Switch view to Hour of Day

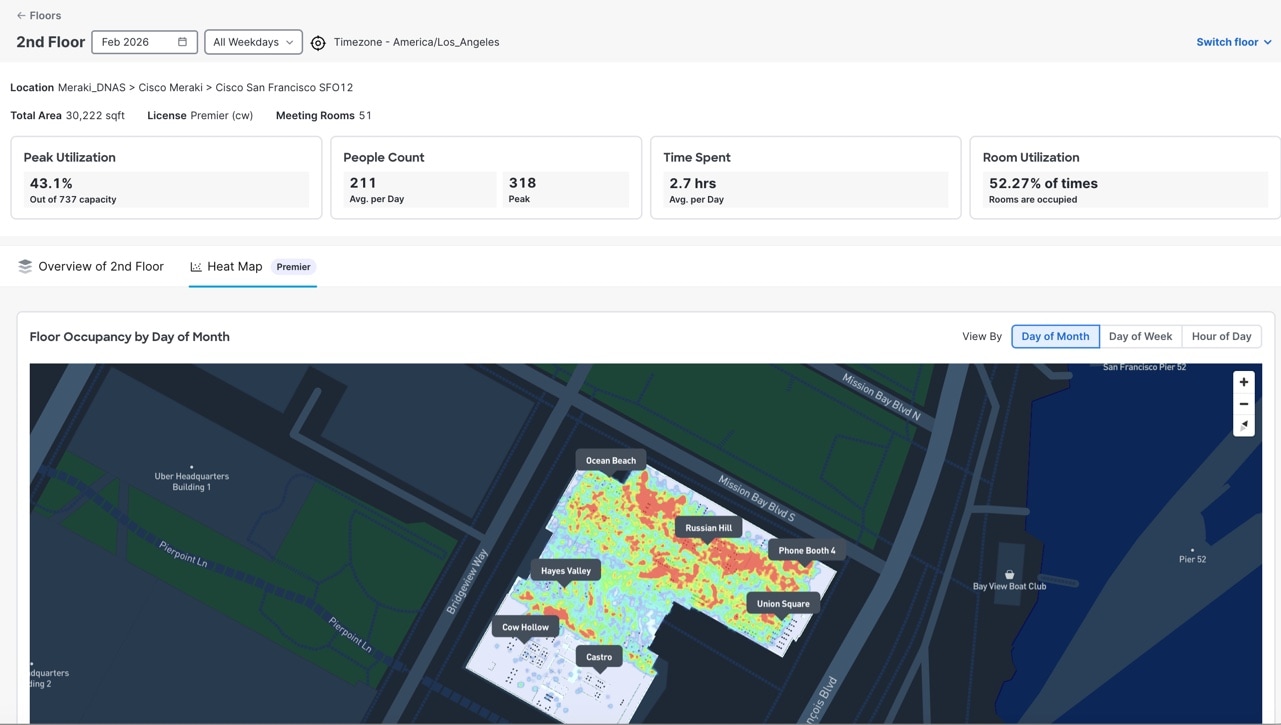pos(1221,337)
